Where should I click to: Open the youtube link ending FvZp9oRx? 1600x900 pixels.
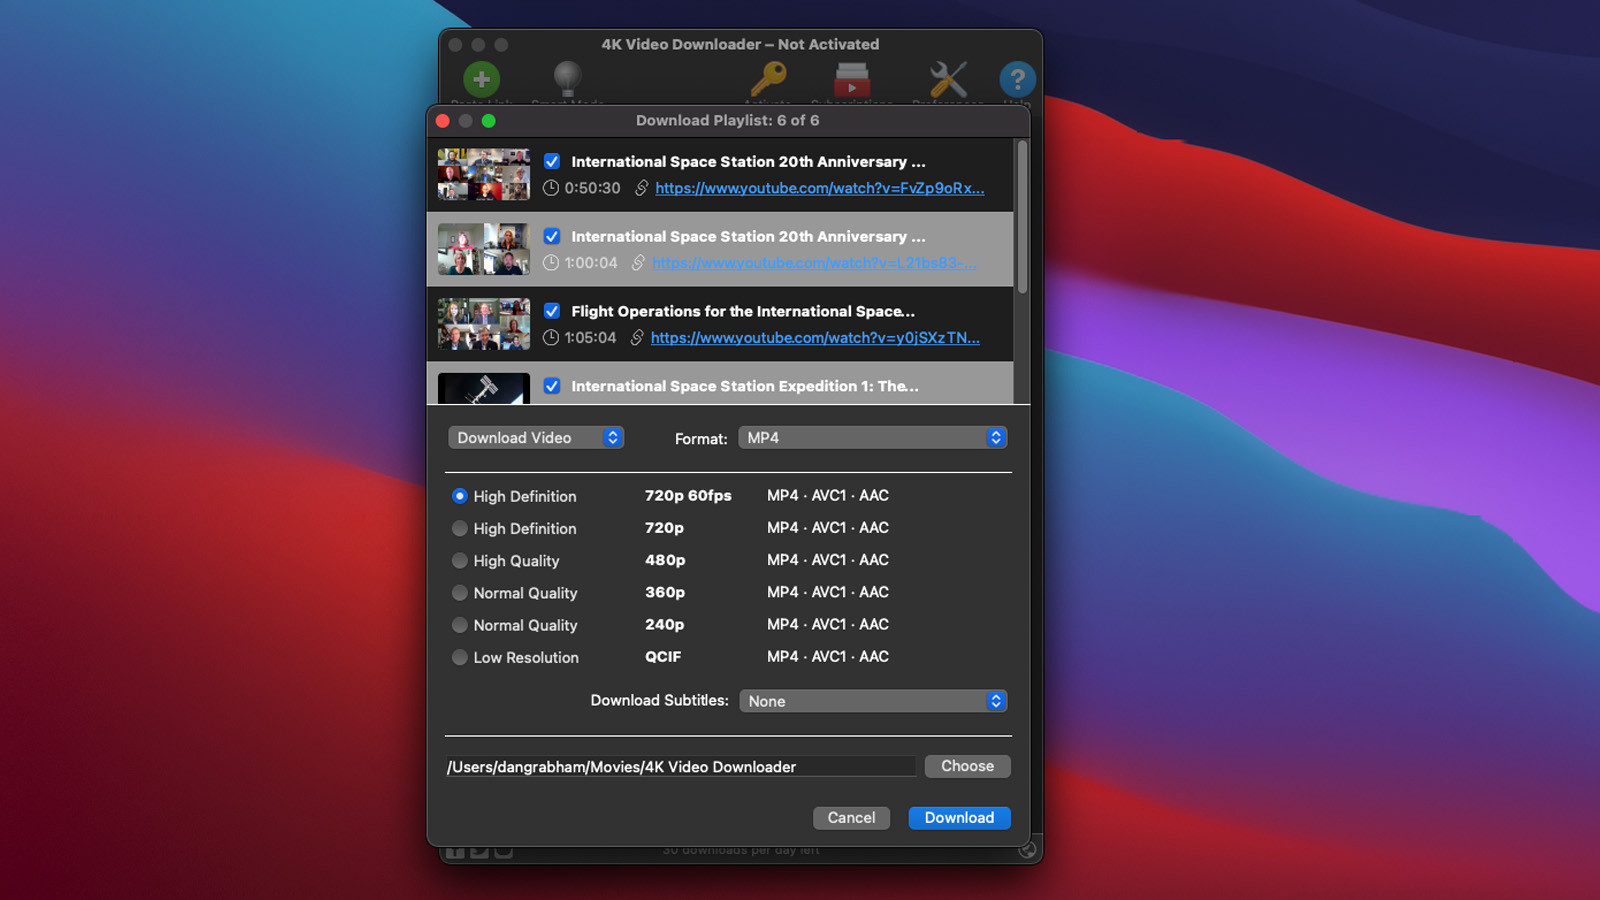820,188
